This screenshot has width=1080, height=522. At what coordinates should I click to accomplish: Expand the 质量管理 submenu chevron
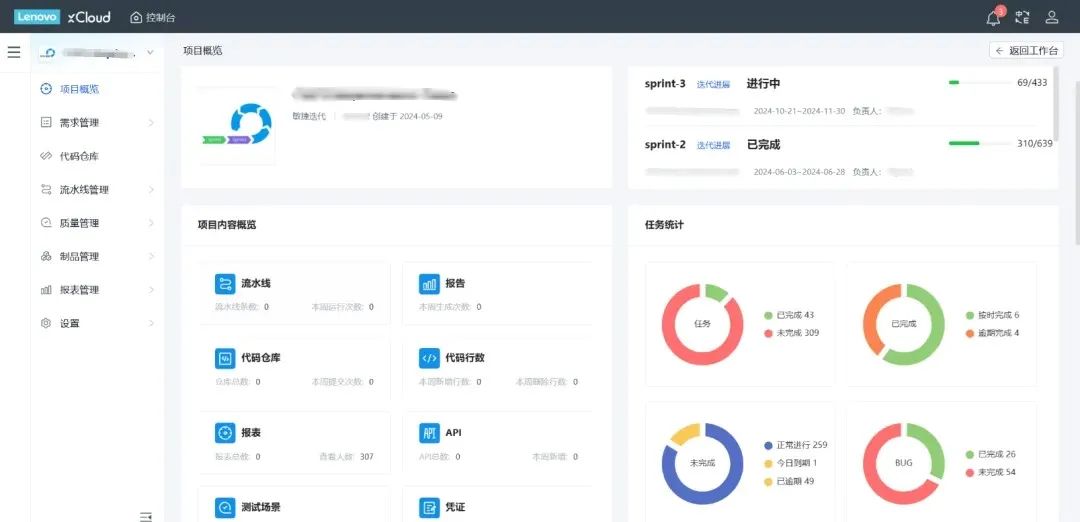coord(151,223)
